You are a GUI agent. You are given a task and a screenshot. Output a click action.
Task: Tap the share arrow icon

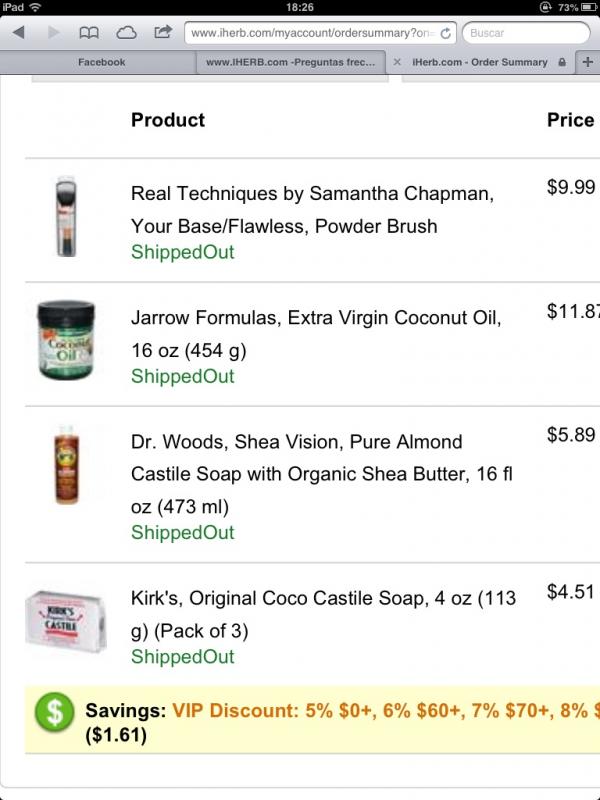coord(163,32)
